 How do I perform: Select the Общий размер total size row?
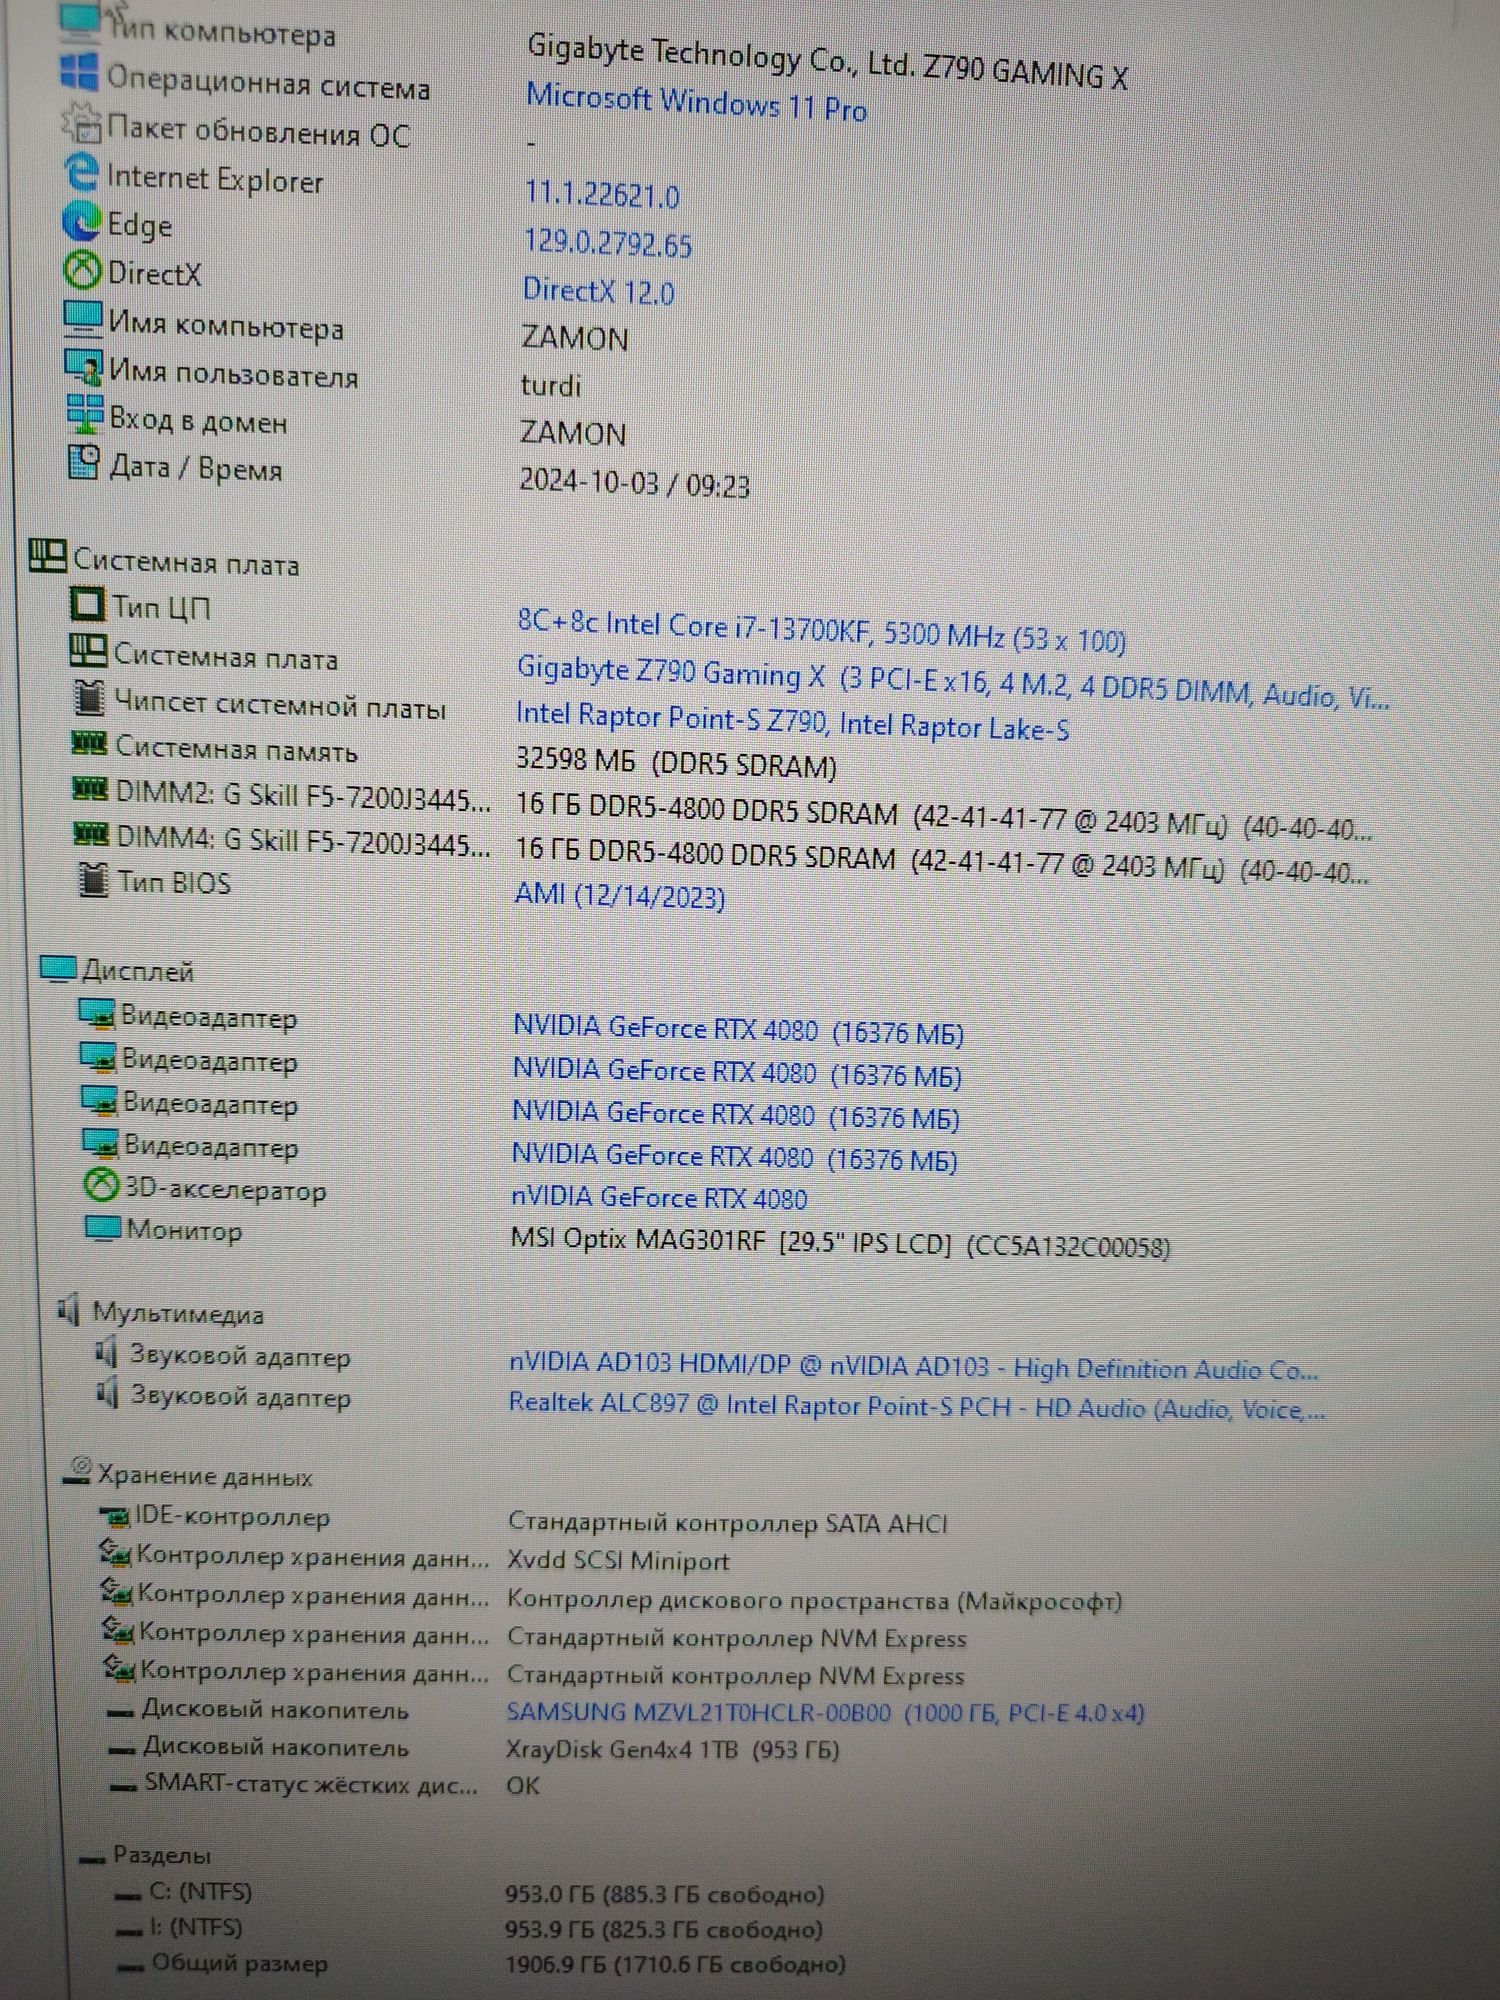pyautogui.click(x=482, y=1963)
